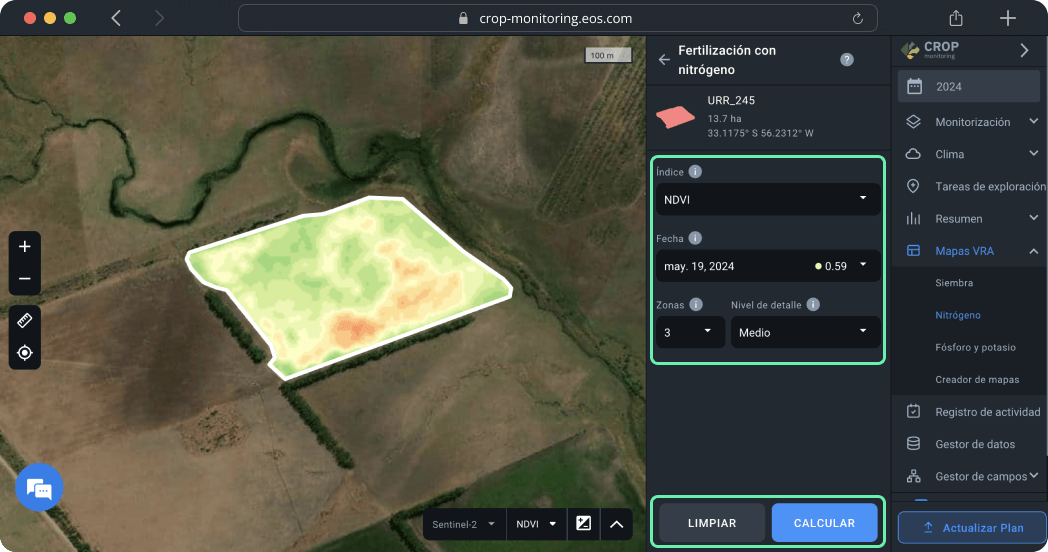Zoom out of the map with minus button
The height and width of the screenshot is (552, 1048).
tap(25, 279)
